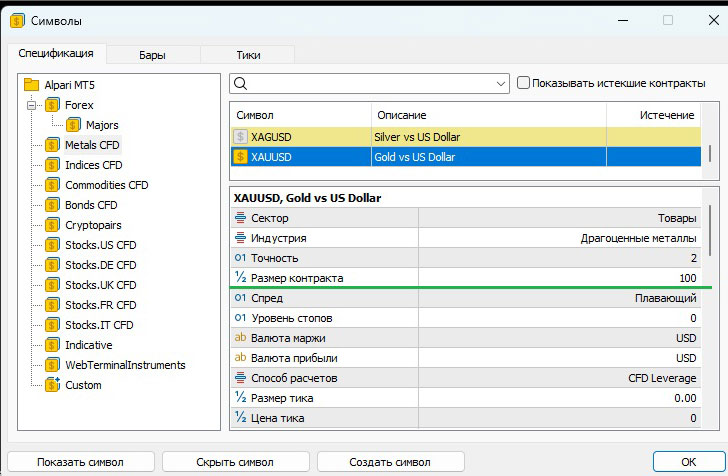Click the specification list vertical scrollbar
Screen dimensions: 728x476
tap(711, 240)
